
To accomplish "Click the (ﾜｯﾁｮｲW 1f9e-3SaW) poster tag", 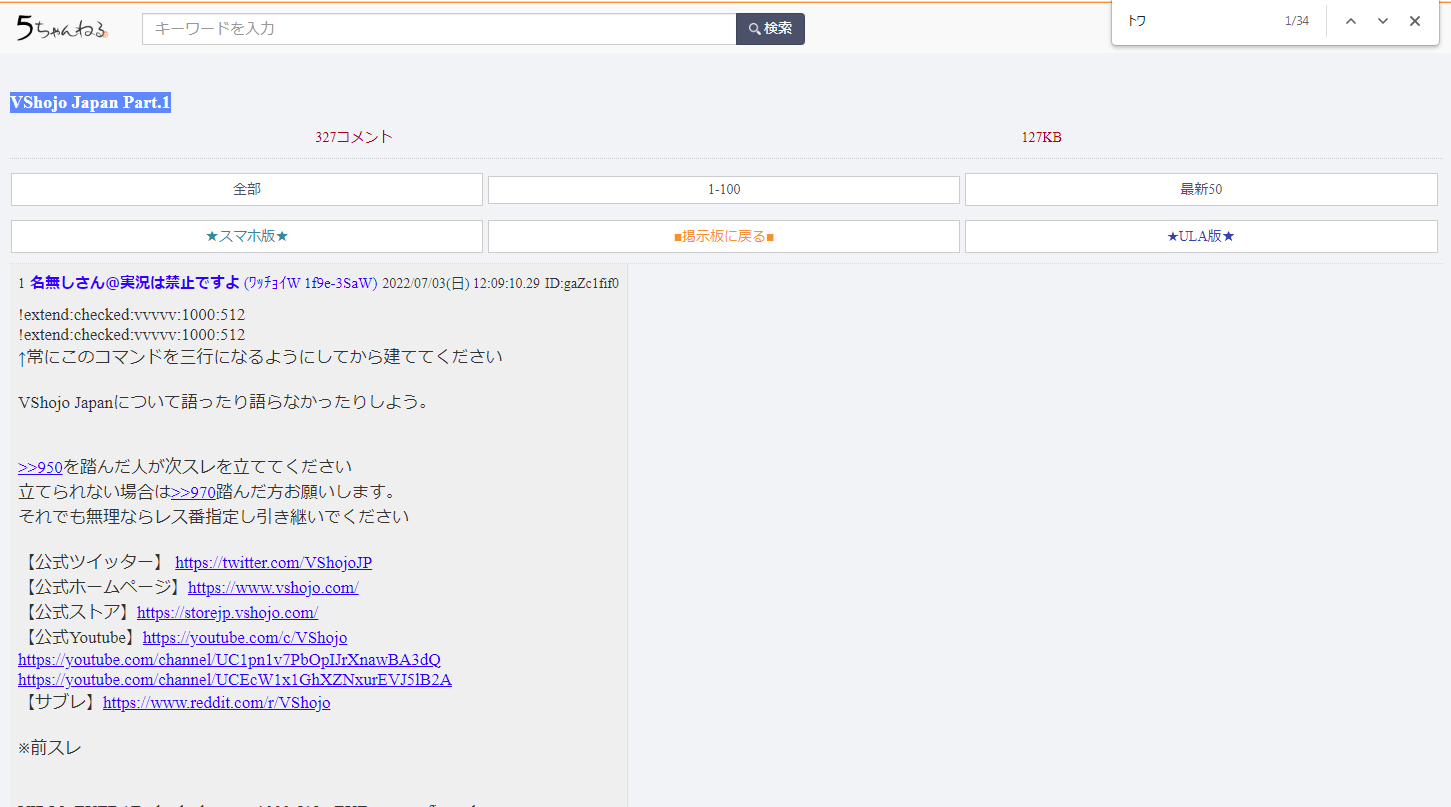I will (x=311, y=283).
